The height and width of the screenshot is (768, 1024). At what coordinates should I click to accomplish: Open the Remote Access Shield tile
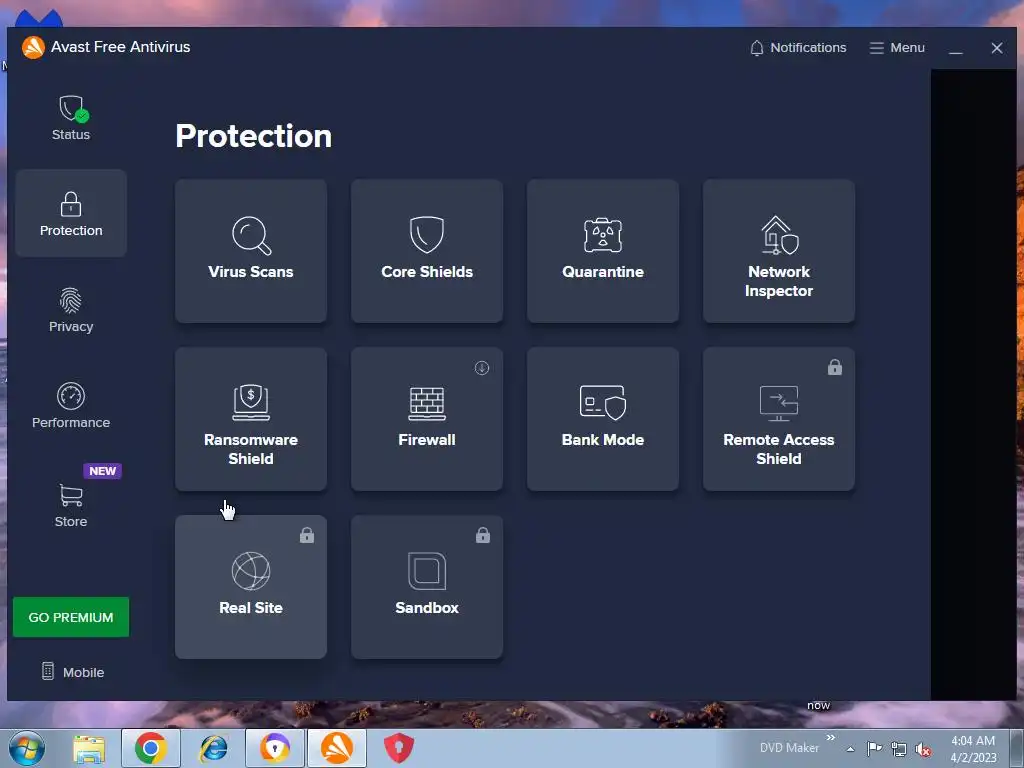(778, 419)
